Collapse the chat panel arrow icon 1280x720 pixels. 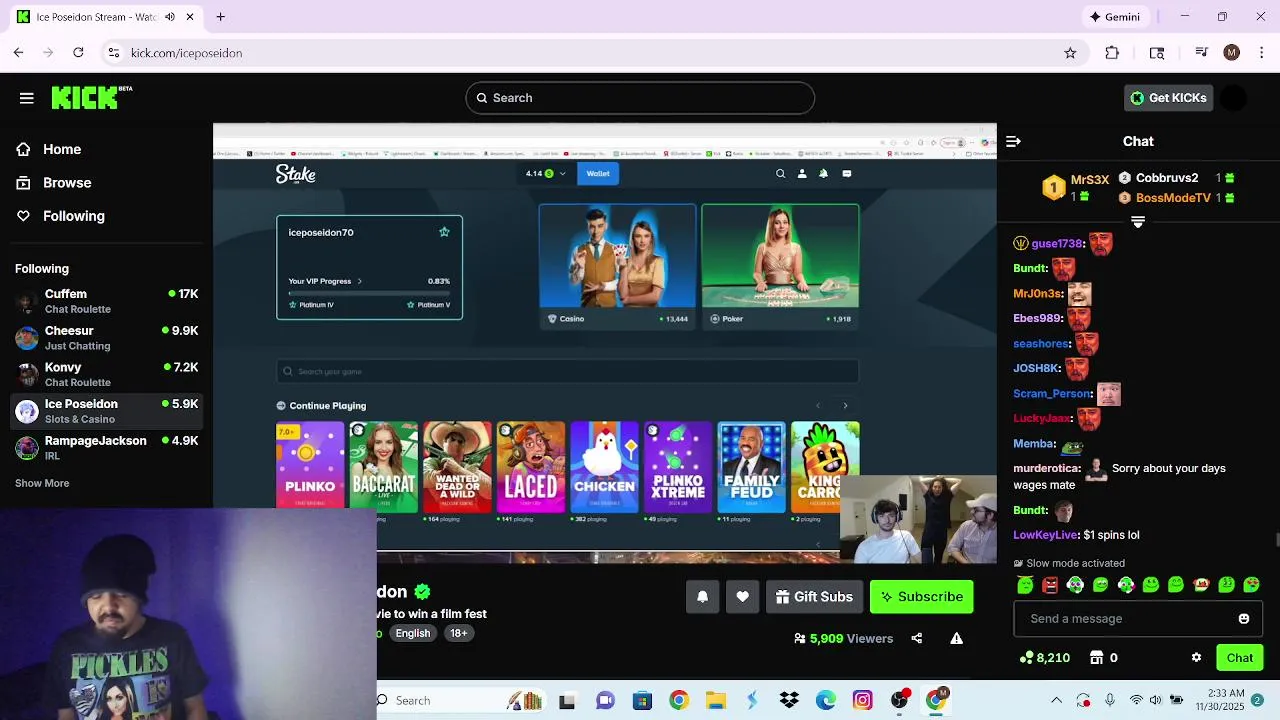(x=1013, y=142)
